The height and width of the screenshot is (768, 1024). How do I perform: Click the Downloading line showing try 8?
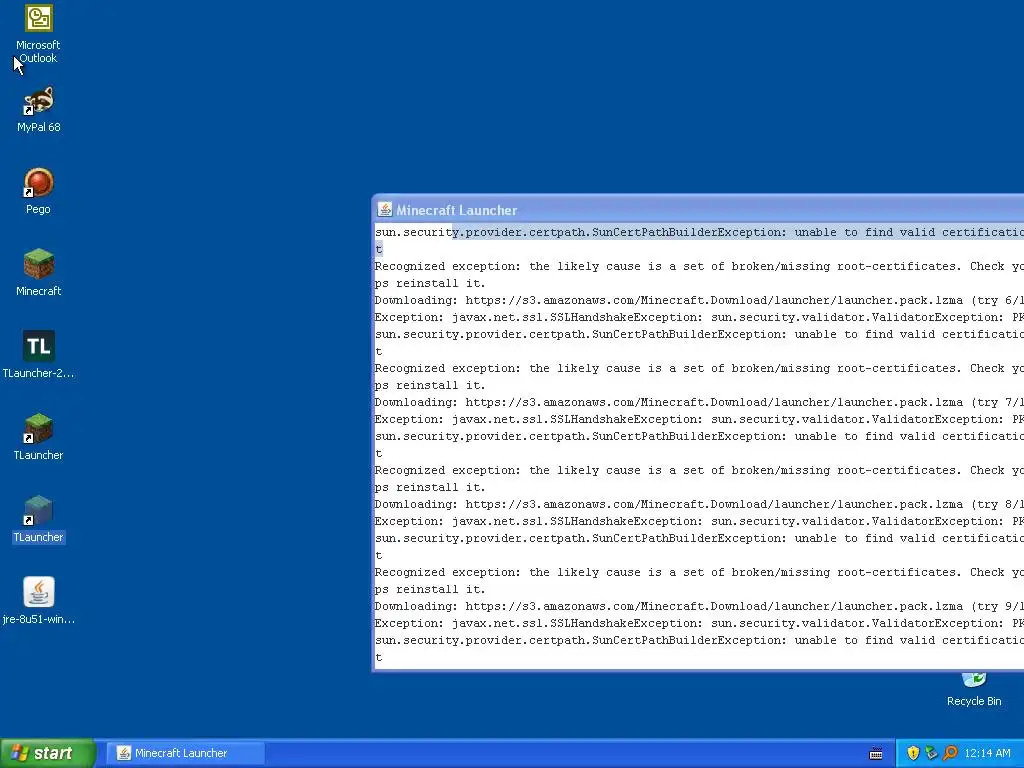(x=699, y=504)
